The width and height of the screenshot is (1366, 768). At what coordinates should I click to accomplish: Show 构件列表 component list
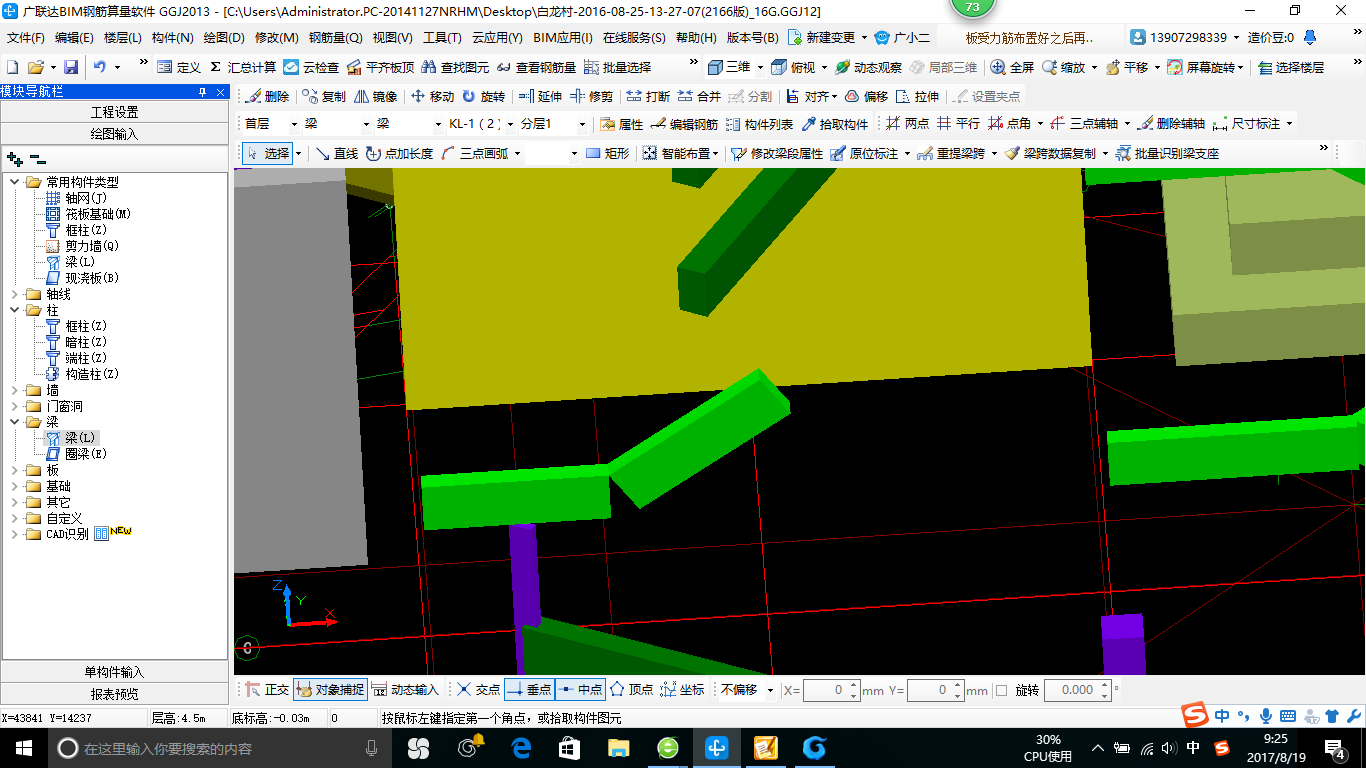pos(759,125)
